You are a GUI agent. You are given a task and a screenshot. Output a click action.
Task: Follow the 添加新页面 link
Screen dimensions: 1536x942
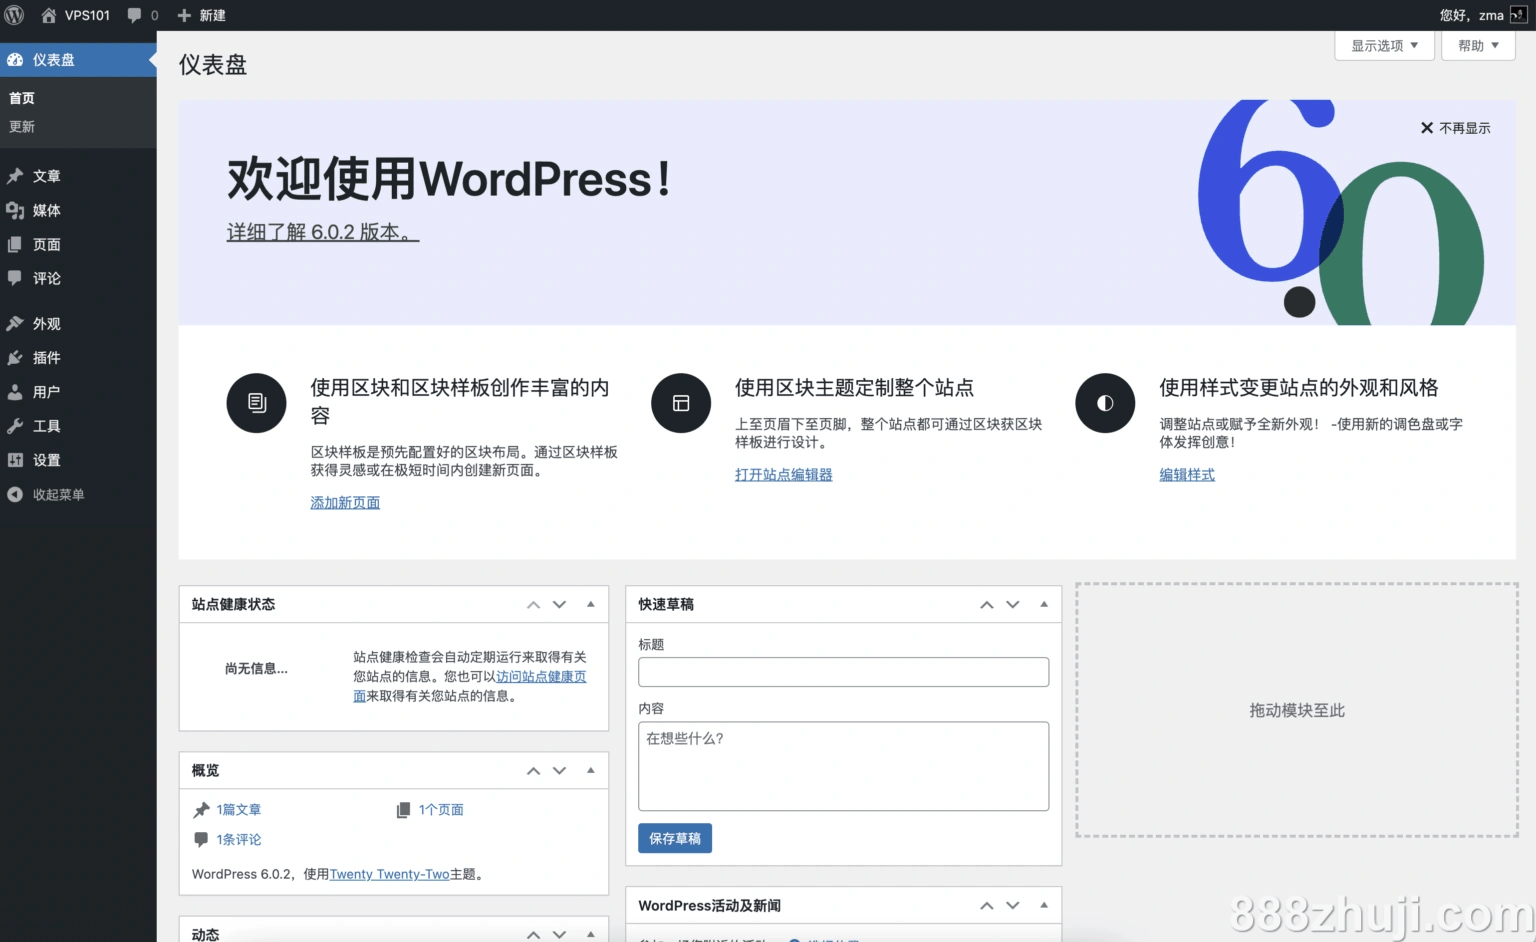point(345,503)
